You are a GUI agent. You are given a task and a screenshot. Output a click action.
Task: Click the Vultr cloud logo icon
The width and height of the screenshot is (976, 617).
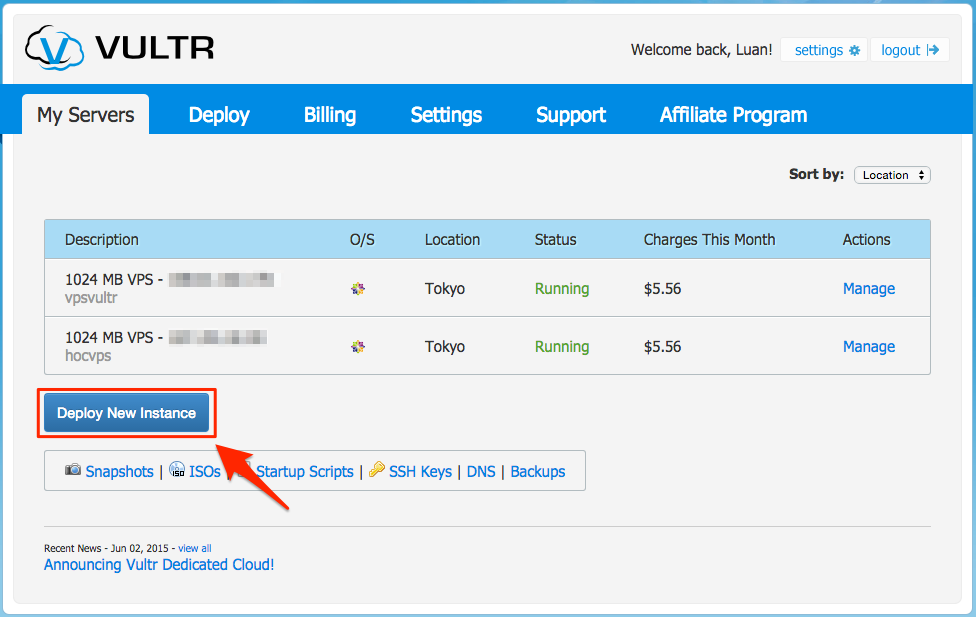(54, 48)
